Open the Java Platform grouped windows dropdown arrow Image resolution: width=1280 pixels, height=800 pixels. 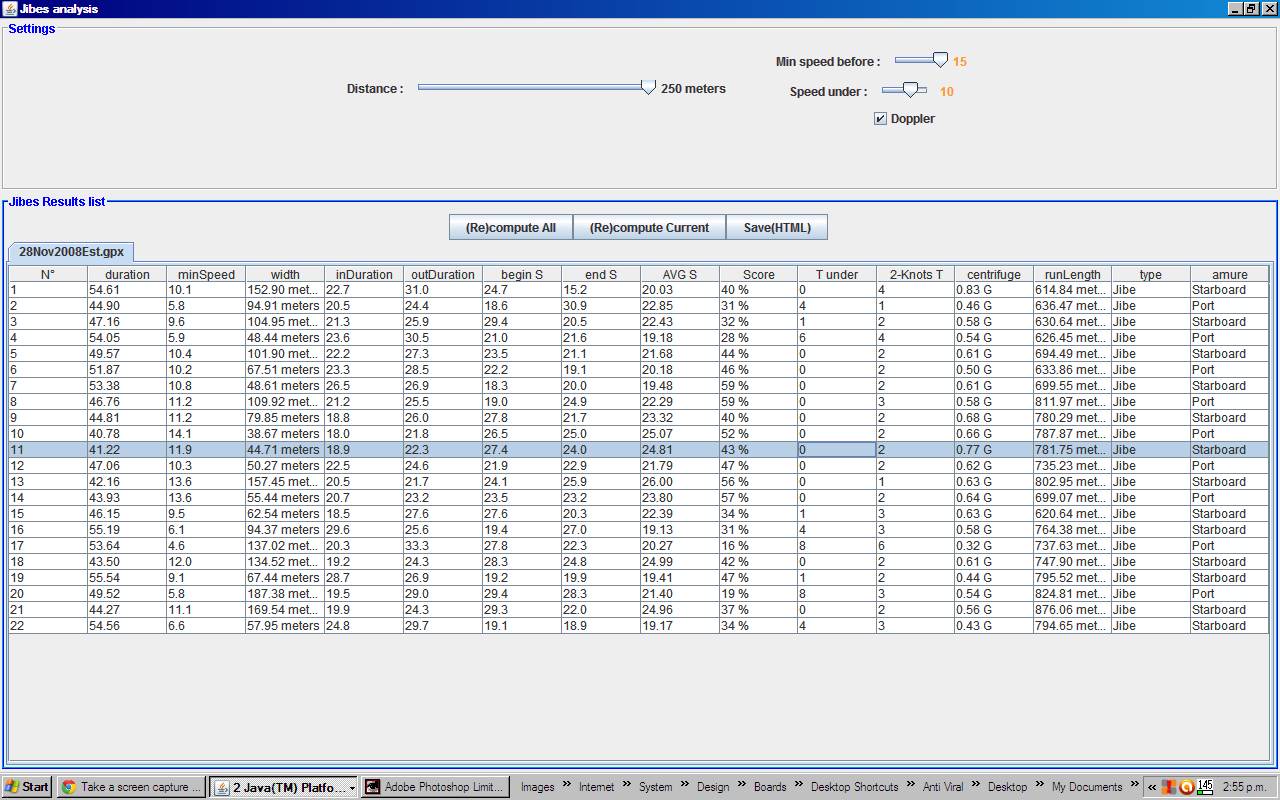pyautogui.click(x=353, y=786)
